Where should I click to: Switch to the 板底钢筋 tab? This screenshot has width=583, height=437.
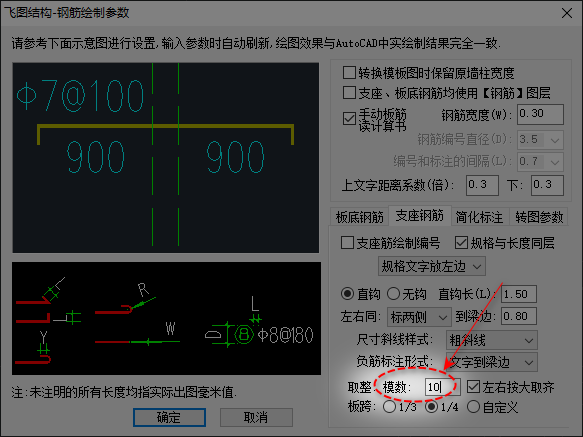pos(359,217)
